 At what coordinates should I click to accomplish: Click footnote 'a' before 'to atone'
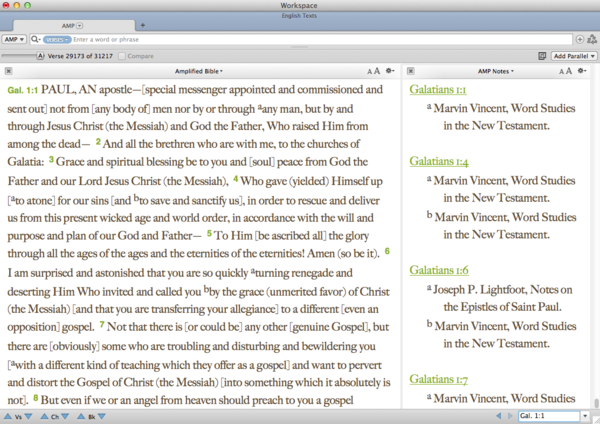pos(13,199)
